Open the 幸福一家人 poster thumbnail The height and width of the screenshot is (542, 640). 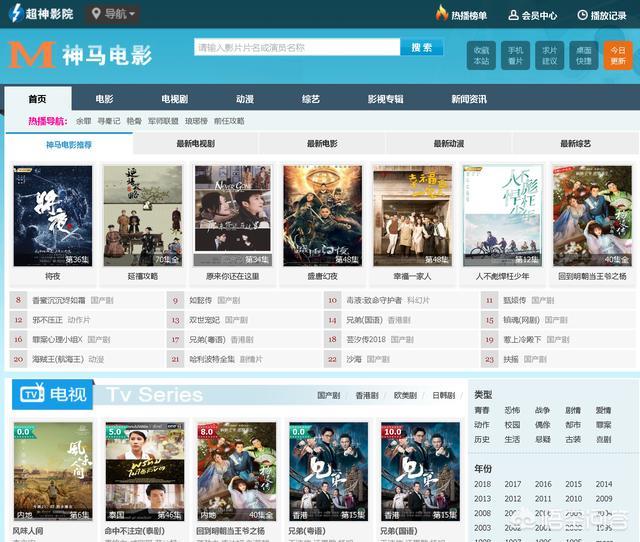coord(412,216)
